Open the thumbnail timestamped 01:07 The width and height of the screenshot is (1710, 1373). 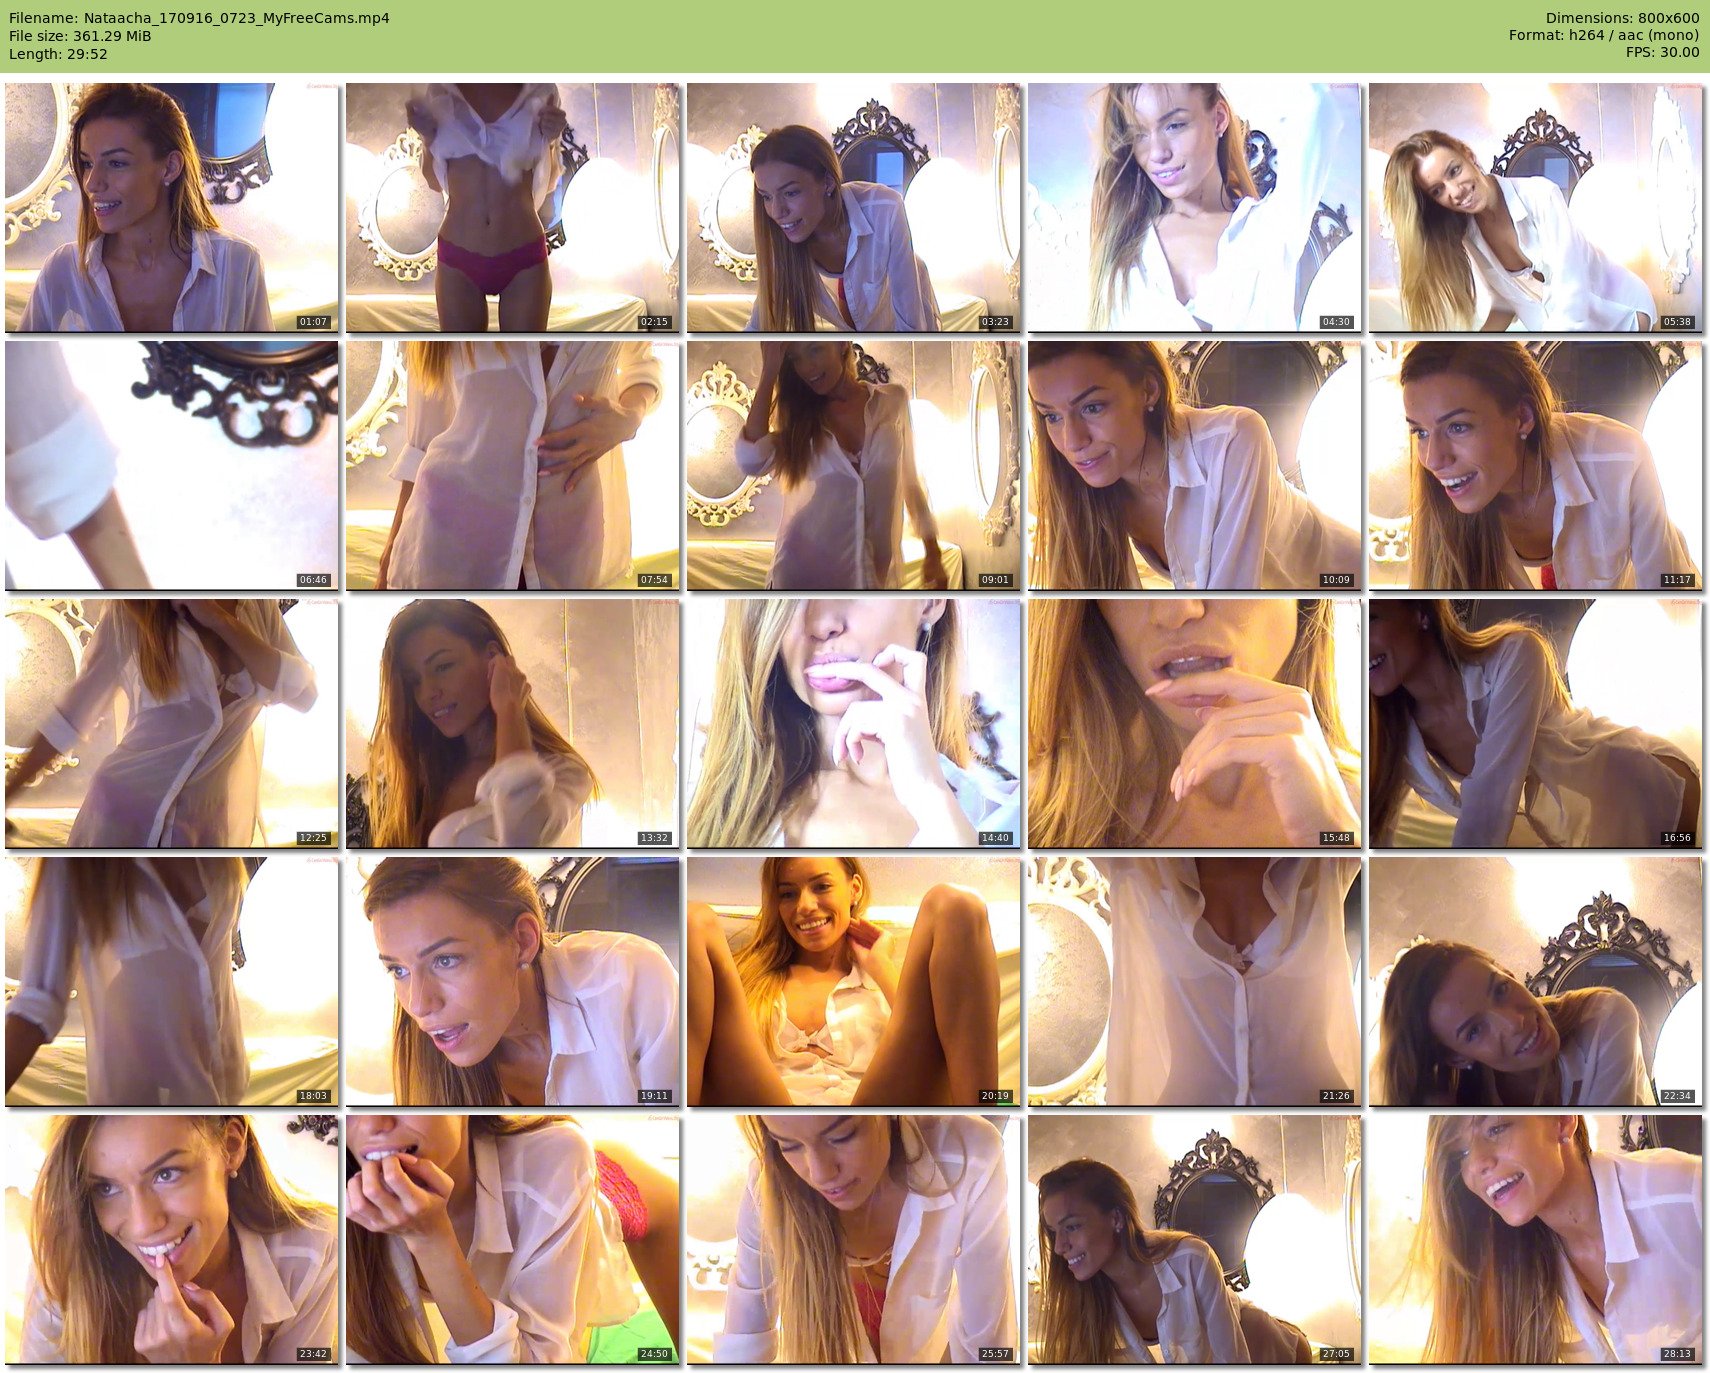[172, 207]
